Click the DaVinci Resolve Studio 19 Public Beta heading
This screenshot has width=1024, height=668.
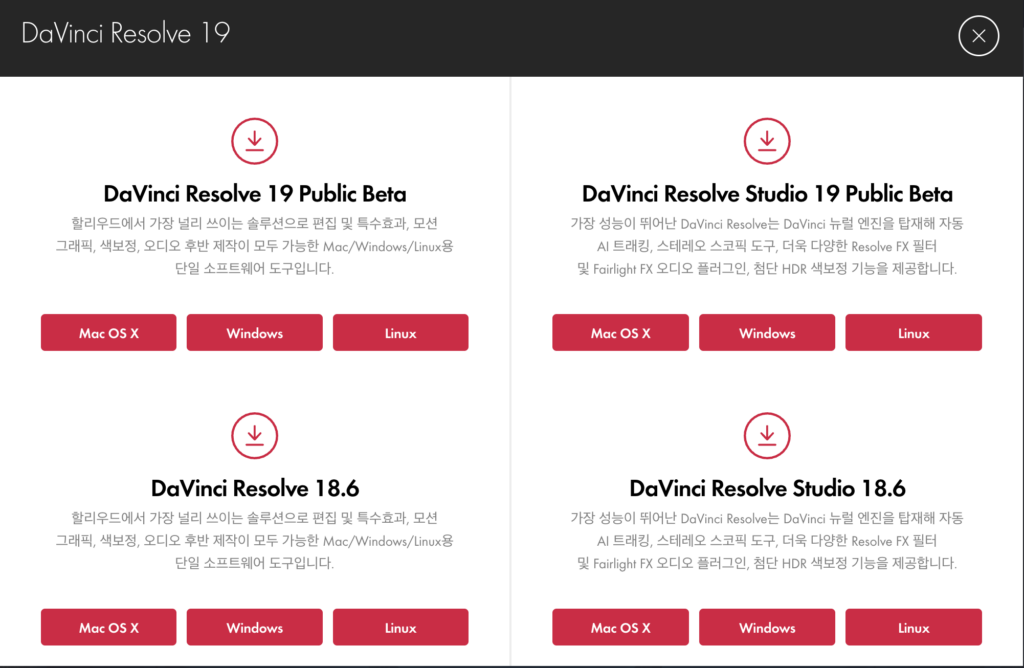[767, 194]
